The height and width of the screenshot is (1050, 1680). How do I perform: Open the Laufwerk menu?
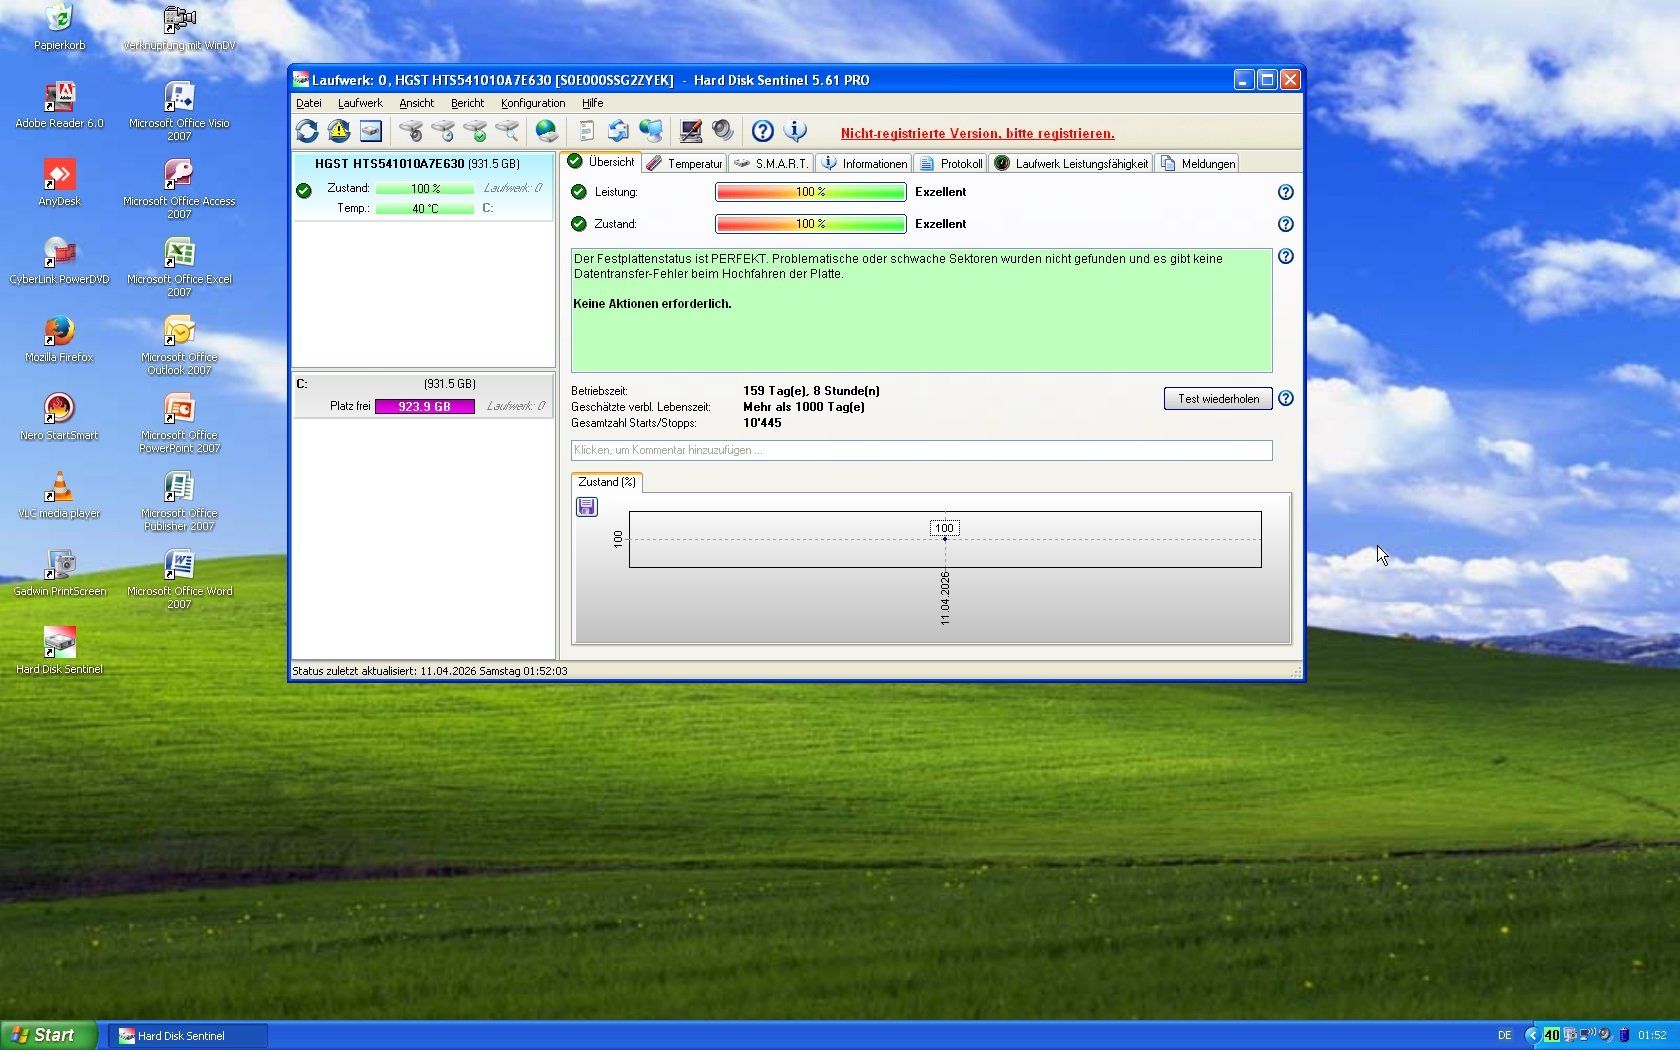coord(360,103)
